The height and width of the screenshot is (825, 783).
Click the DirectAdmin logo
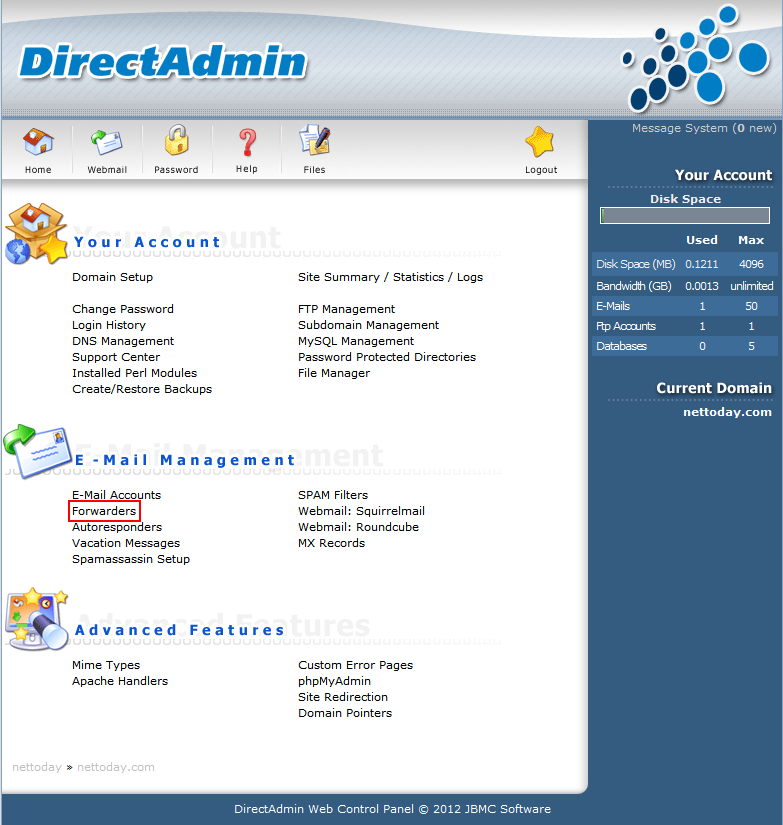point(163,62)
